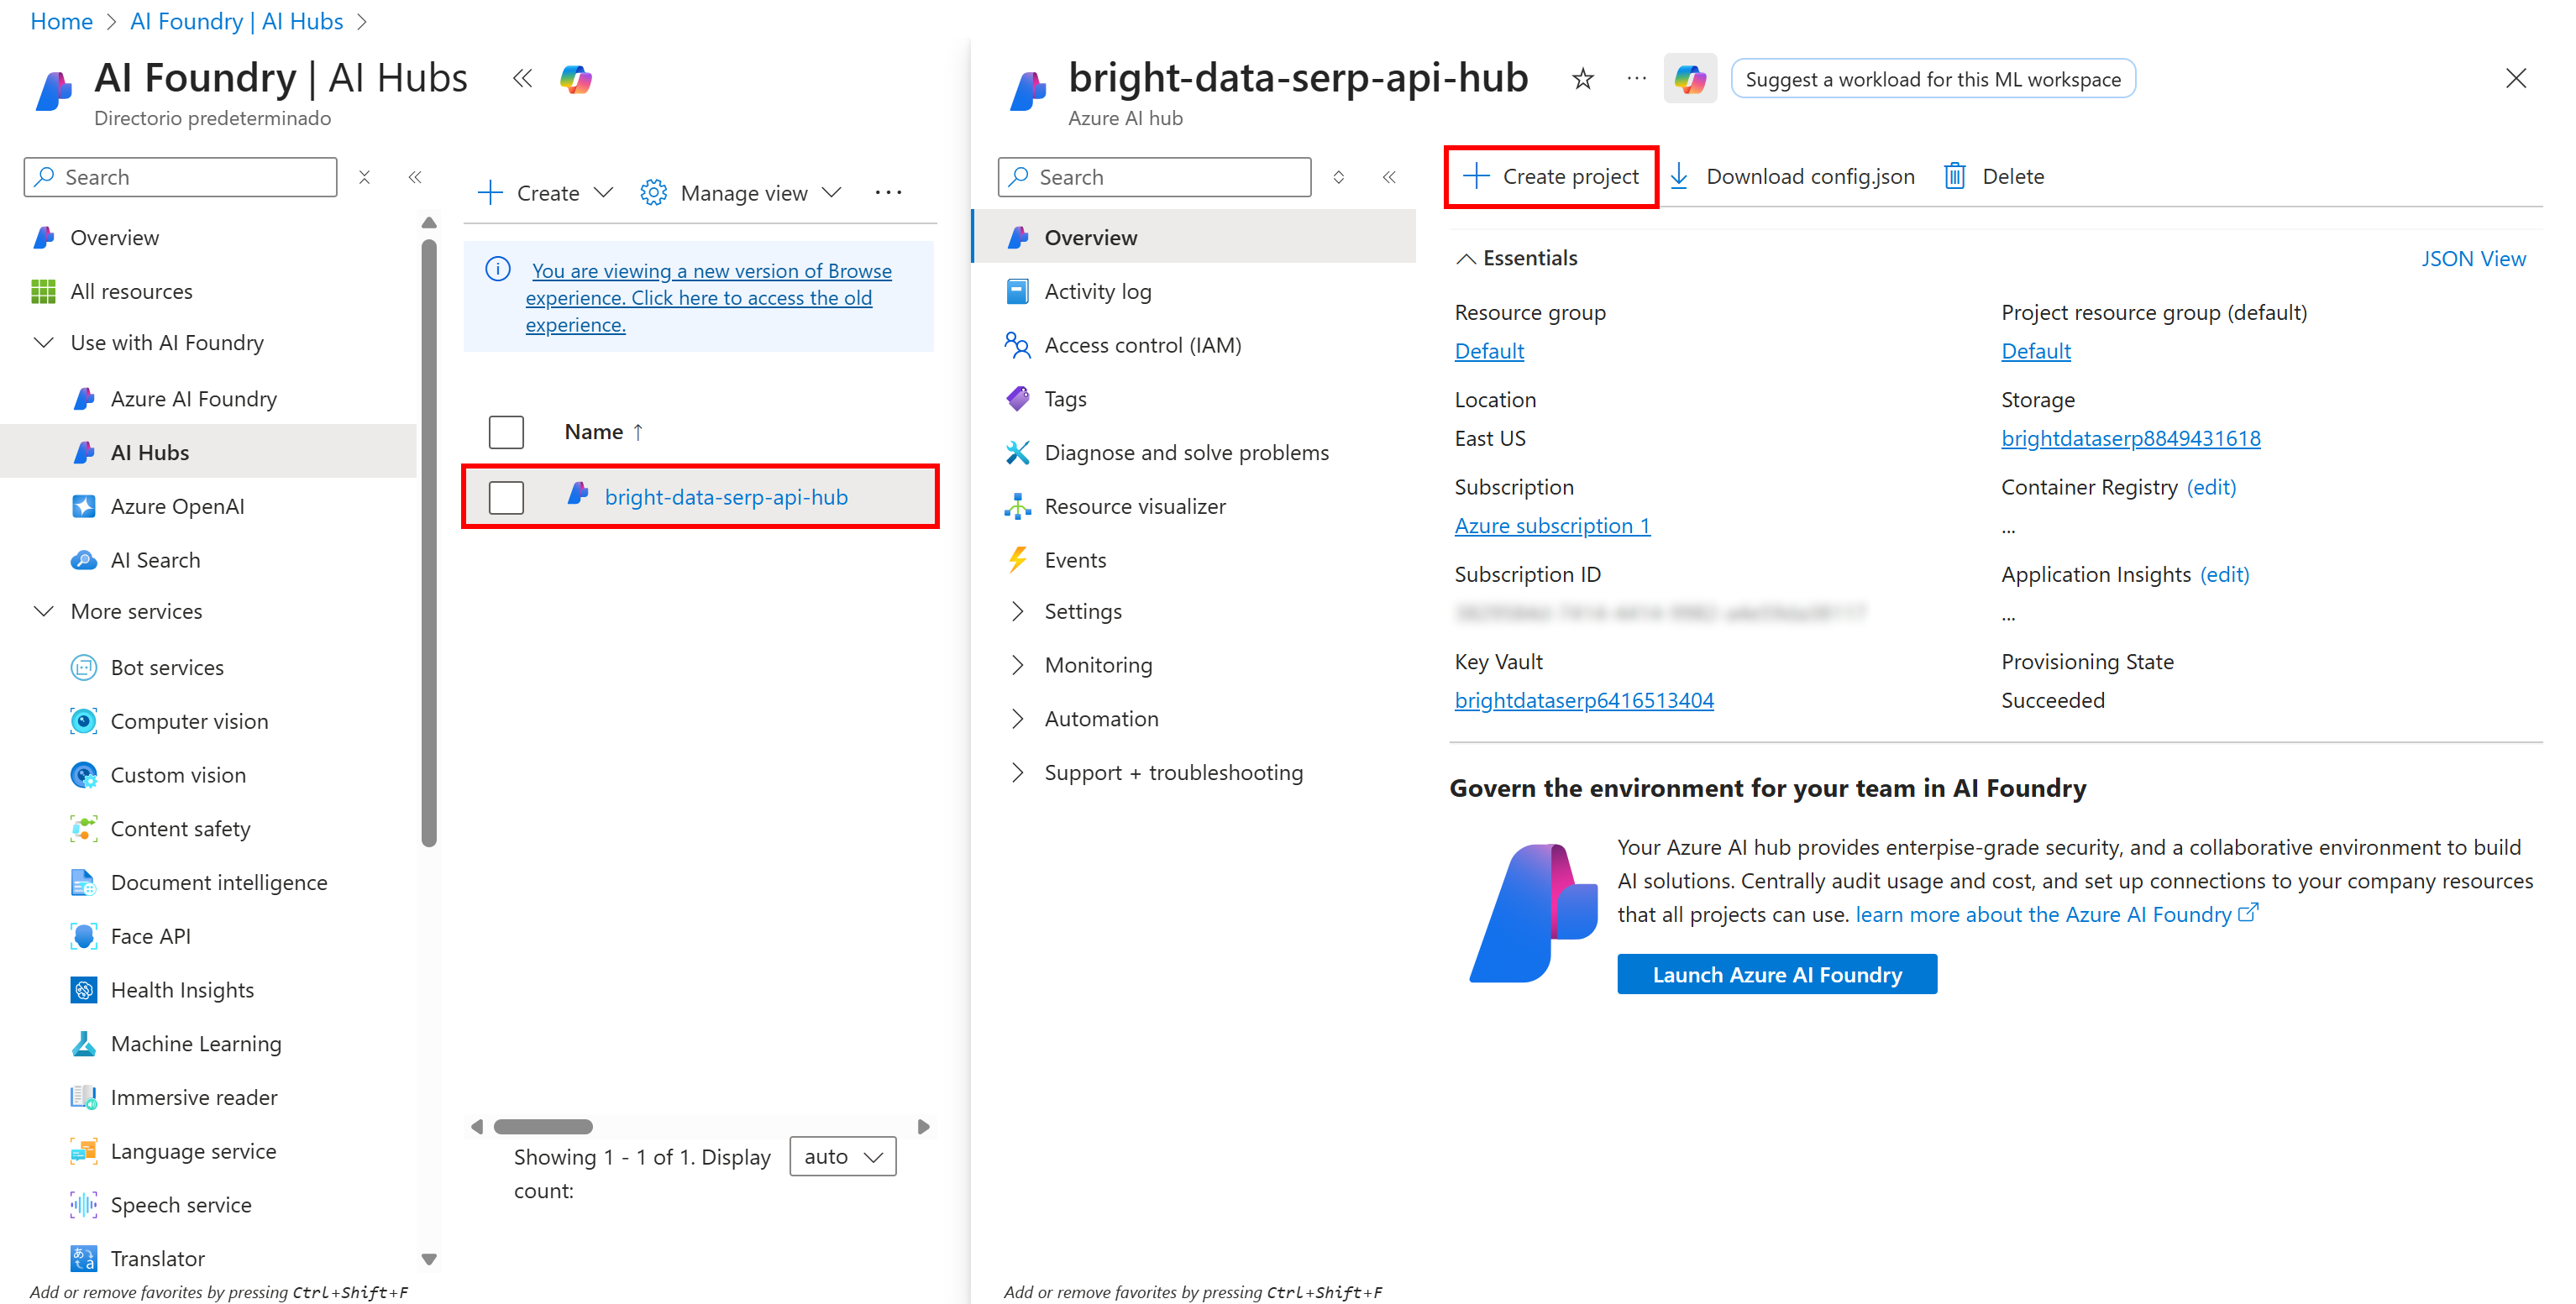Click the Launch Azure AI Foundry button

[x=1776, y=974]
